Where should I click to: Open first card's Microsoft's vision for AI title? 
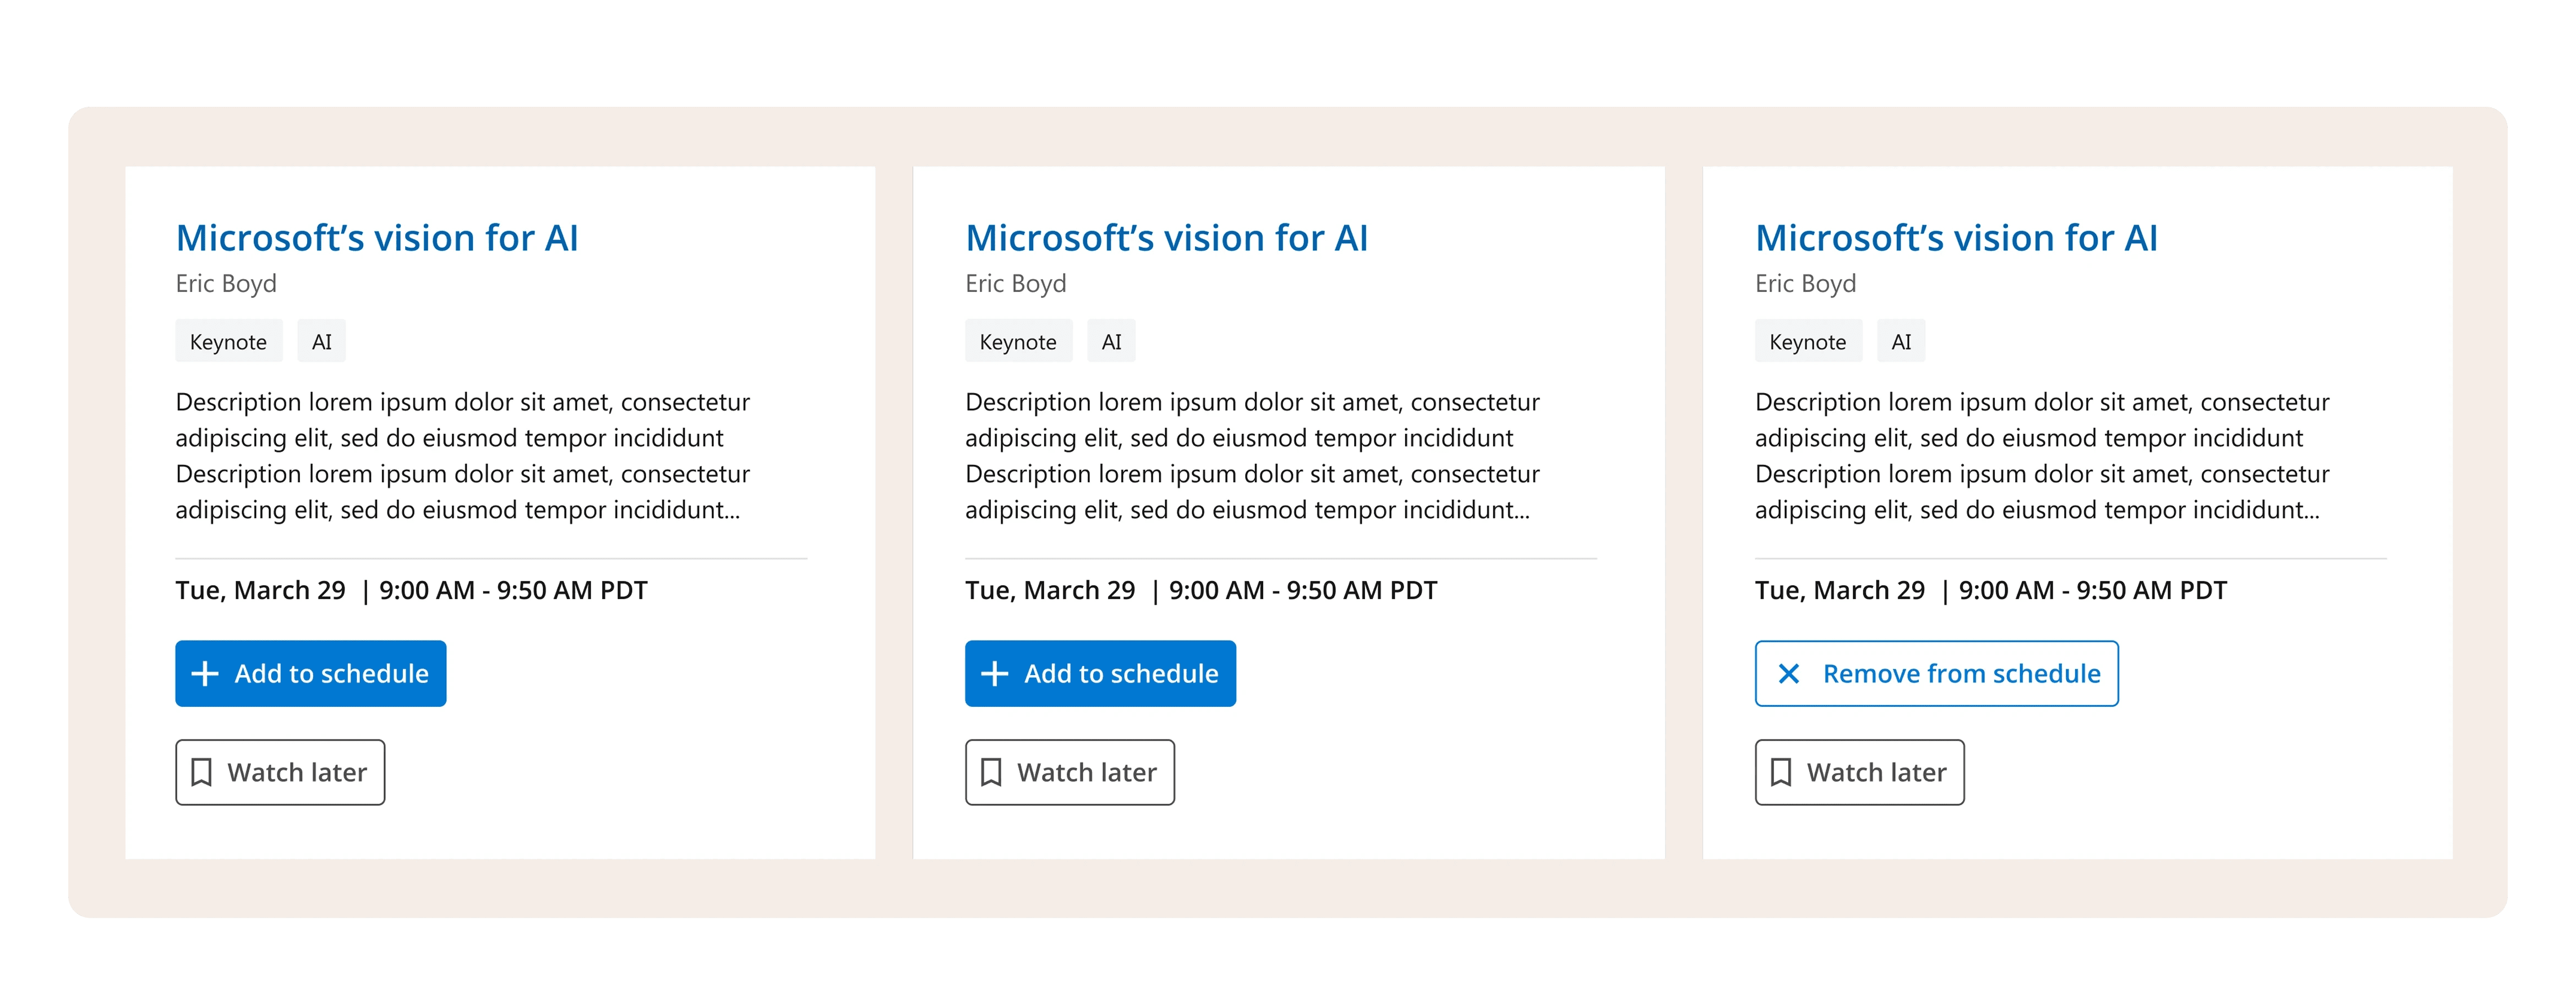pos(377,238)
